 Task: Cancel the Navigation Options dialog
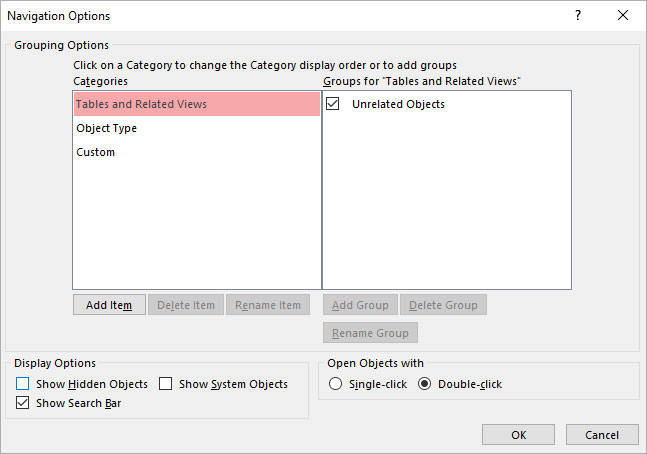click(602, 435)
